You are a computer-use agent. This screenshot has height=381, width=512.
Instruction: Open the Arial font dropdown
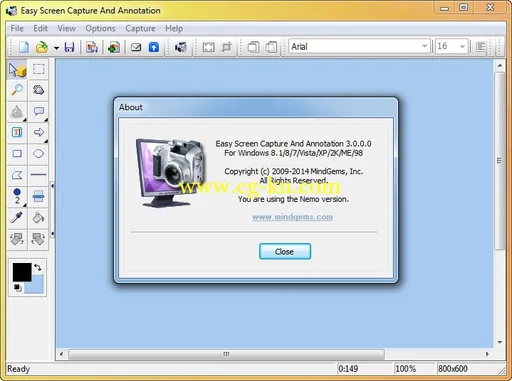[424, 46]
